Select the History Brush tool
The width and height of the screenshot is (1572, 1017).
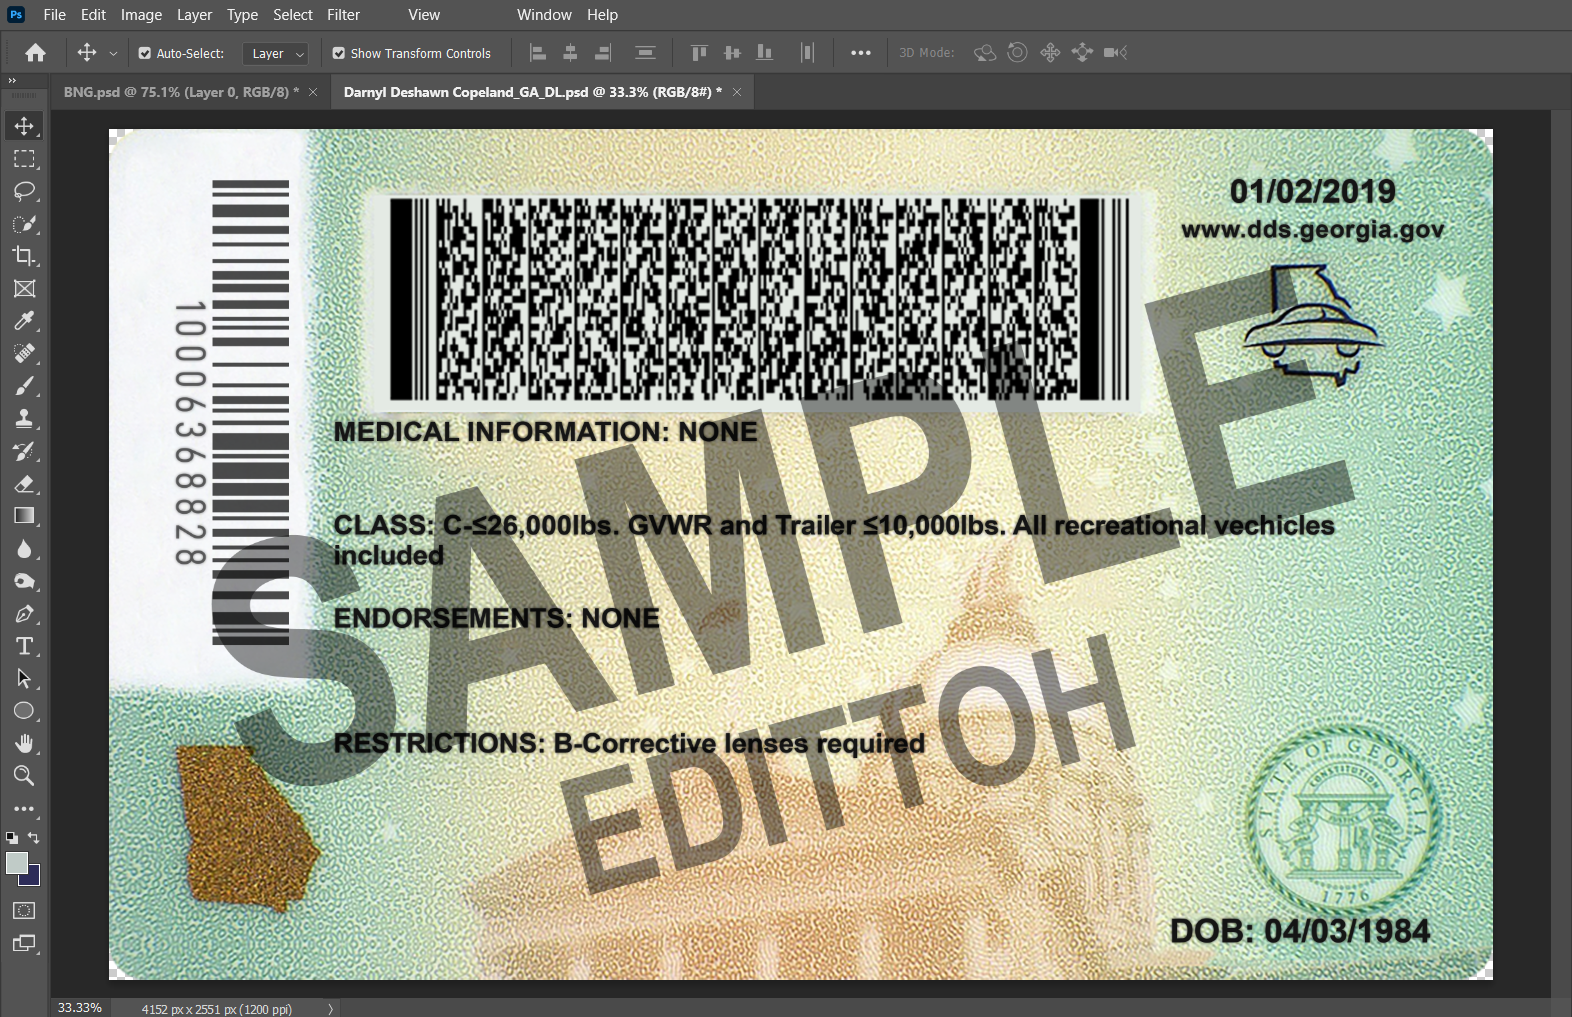coord(24,451)
